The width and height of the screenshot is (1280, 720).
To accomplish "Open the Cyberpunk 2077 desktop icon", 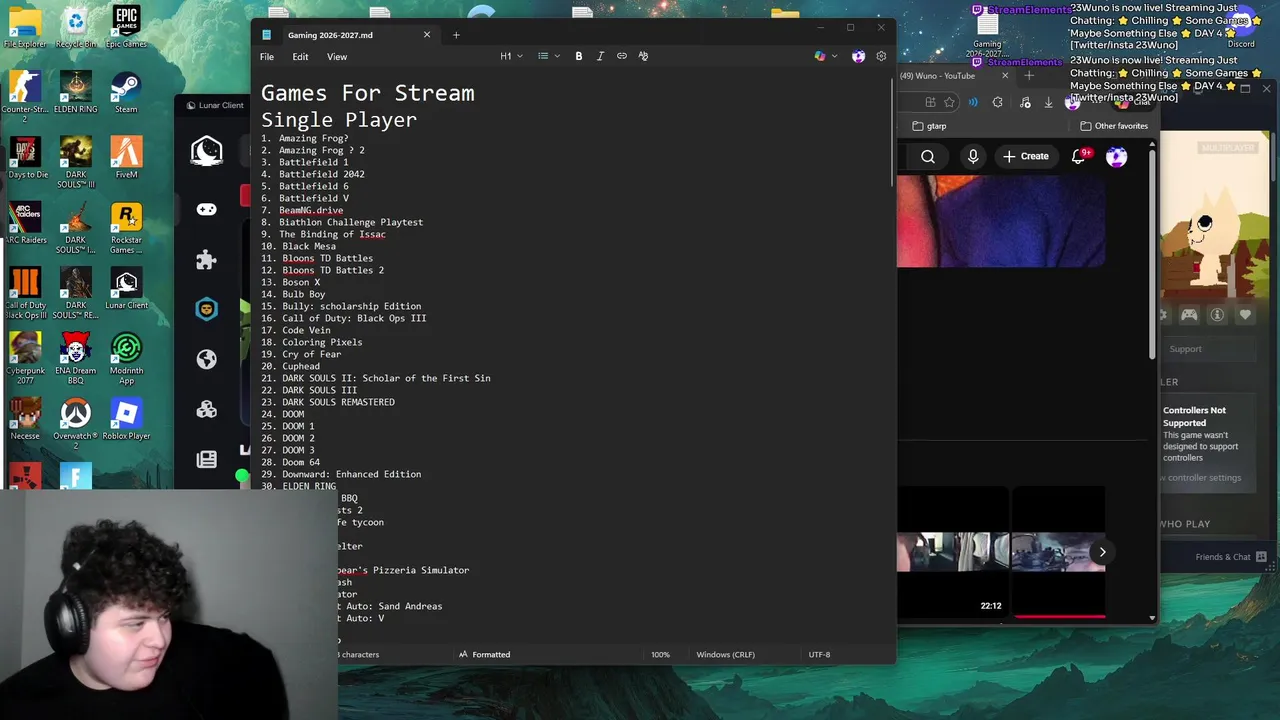I will tap(25, 358).
